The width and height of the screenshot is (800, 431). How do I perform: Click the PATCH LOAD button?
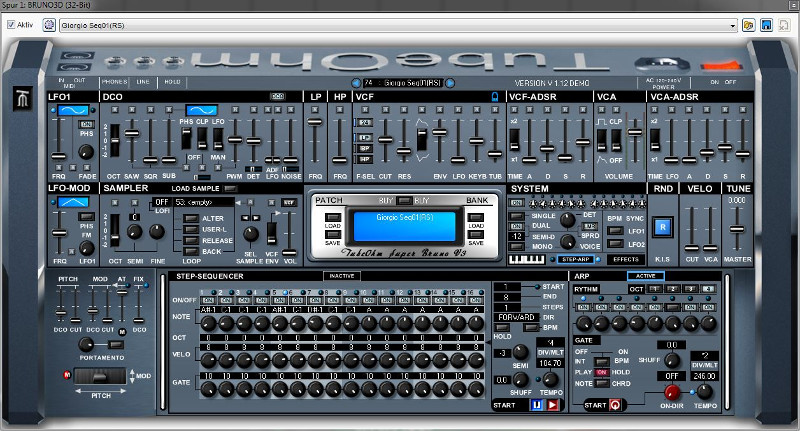pyautogui.click(x=333, y=217)
